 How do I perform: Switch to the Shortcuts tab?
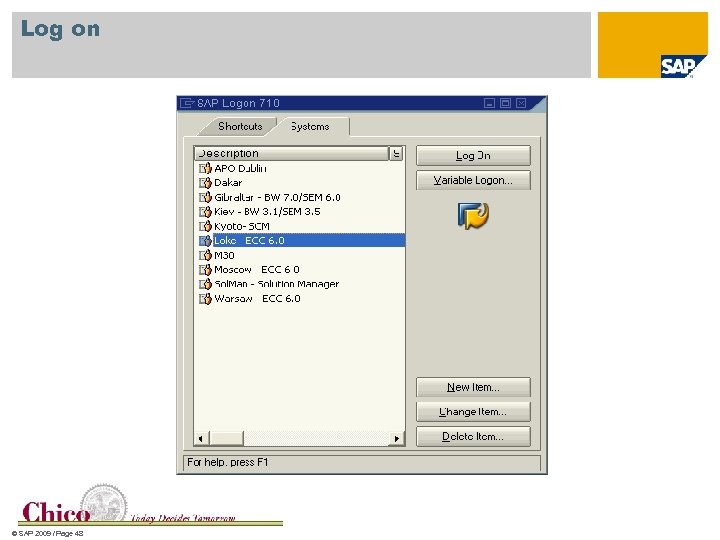click(x=240, y=126)
